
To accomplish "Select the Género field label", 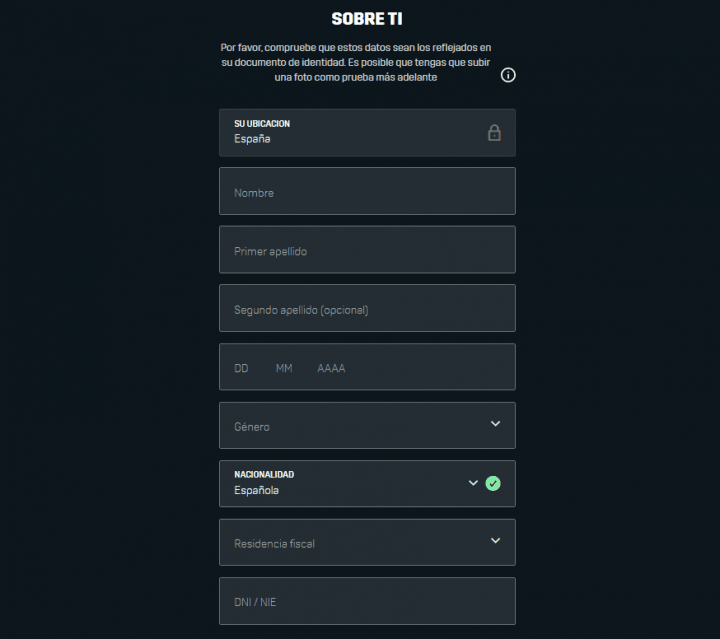I will pyautogui.click(x=252, y=427).
